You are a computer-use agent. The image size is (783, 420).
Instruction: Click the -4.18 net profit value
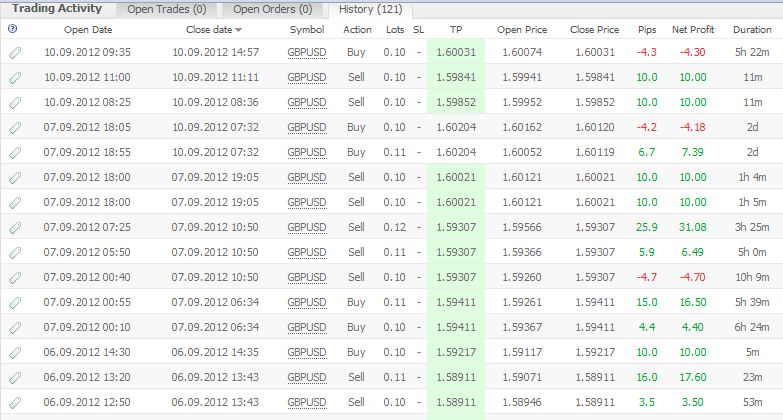pyautogui.click(x=693, y=127)
